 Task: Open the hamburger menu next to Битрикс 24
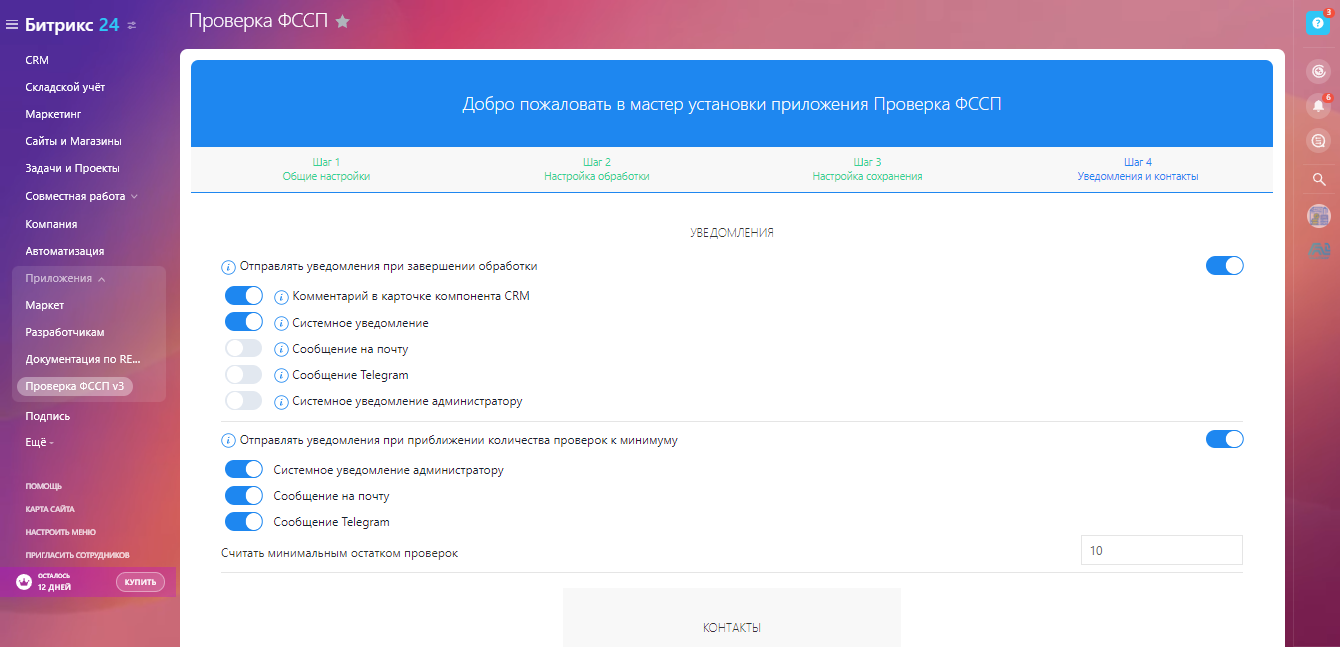coord(12,25)
